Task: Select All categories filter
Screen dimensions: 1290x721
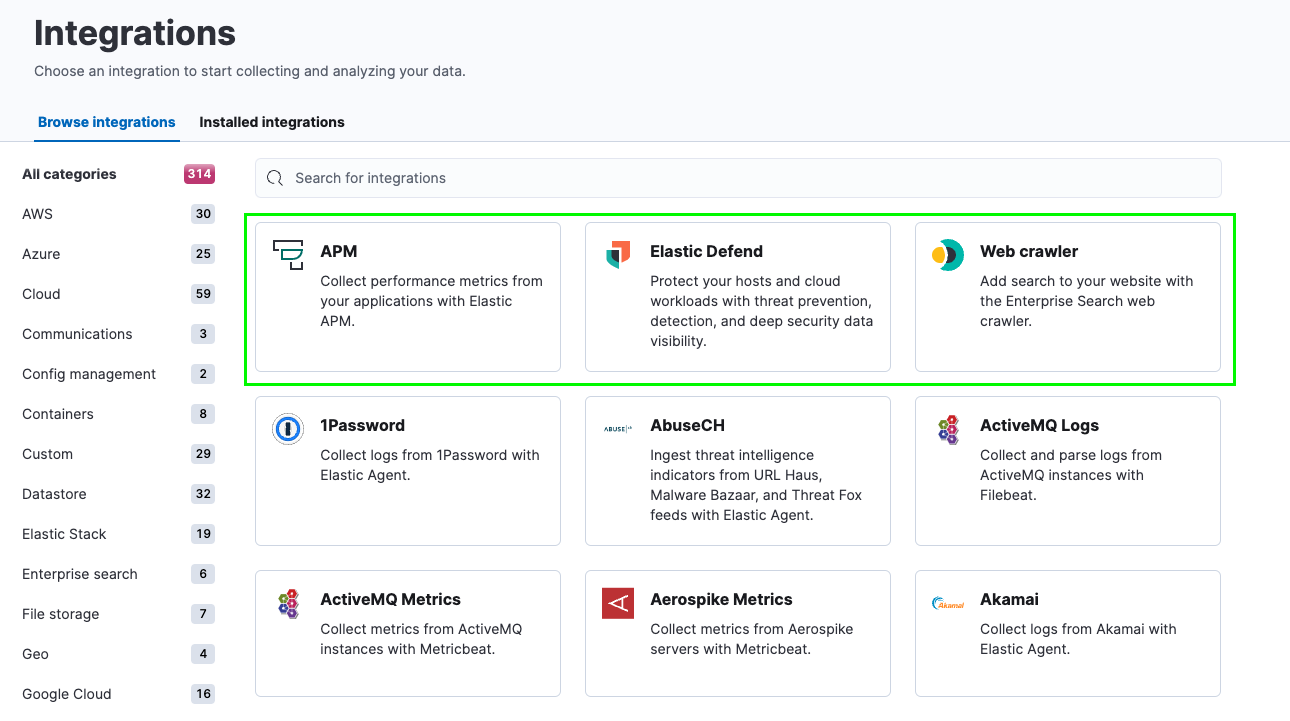Action: click(69, 174)
